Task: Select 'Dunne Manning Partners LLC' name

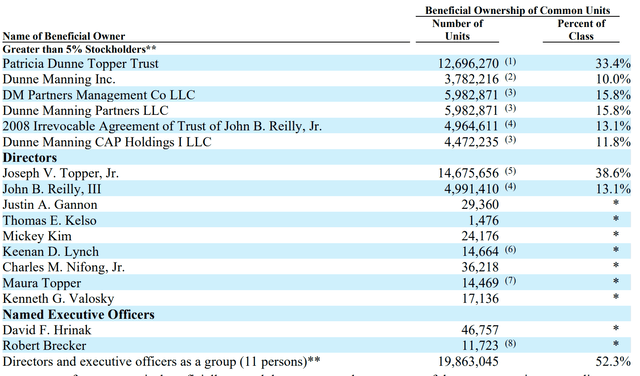Action: point(85,111)
